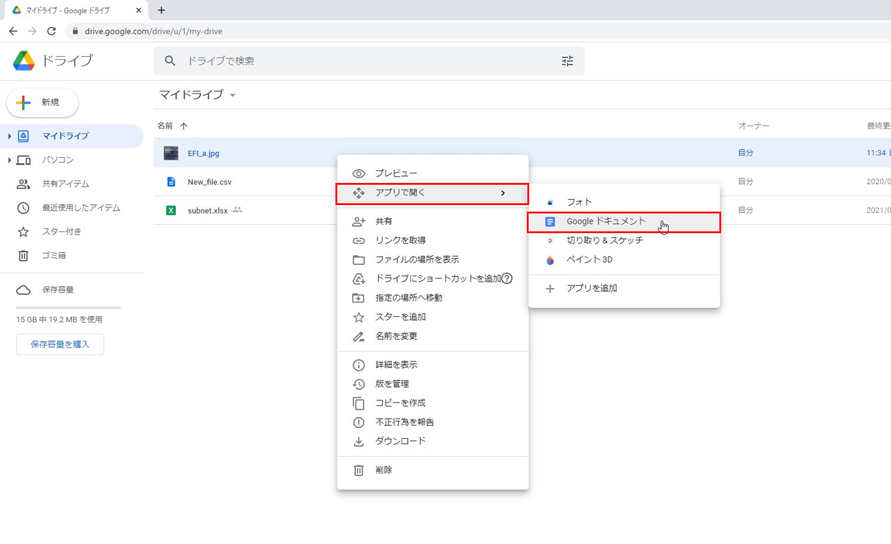891x544 pixels.
Task: Click the フォト app icon
Action: [x=550, y=202]
